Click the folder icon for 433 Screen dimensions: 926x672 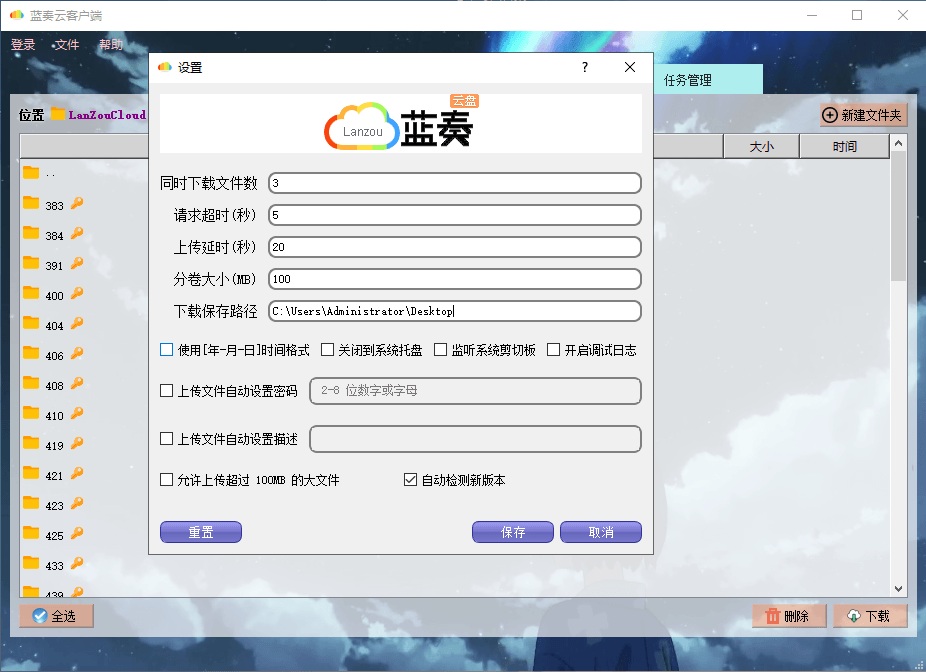pos(31,563)
